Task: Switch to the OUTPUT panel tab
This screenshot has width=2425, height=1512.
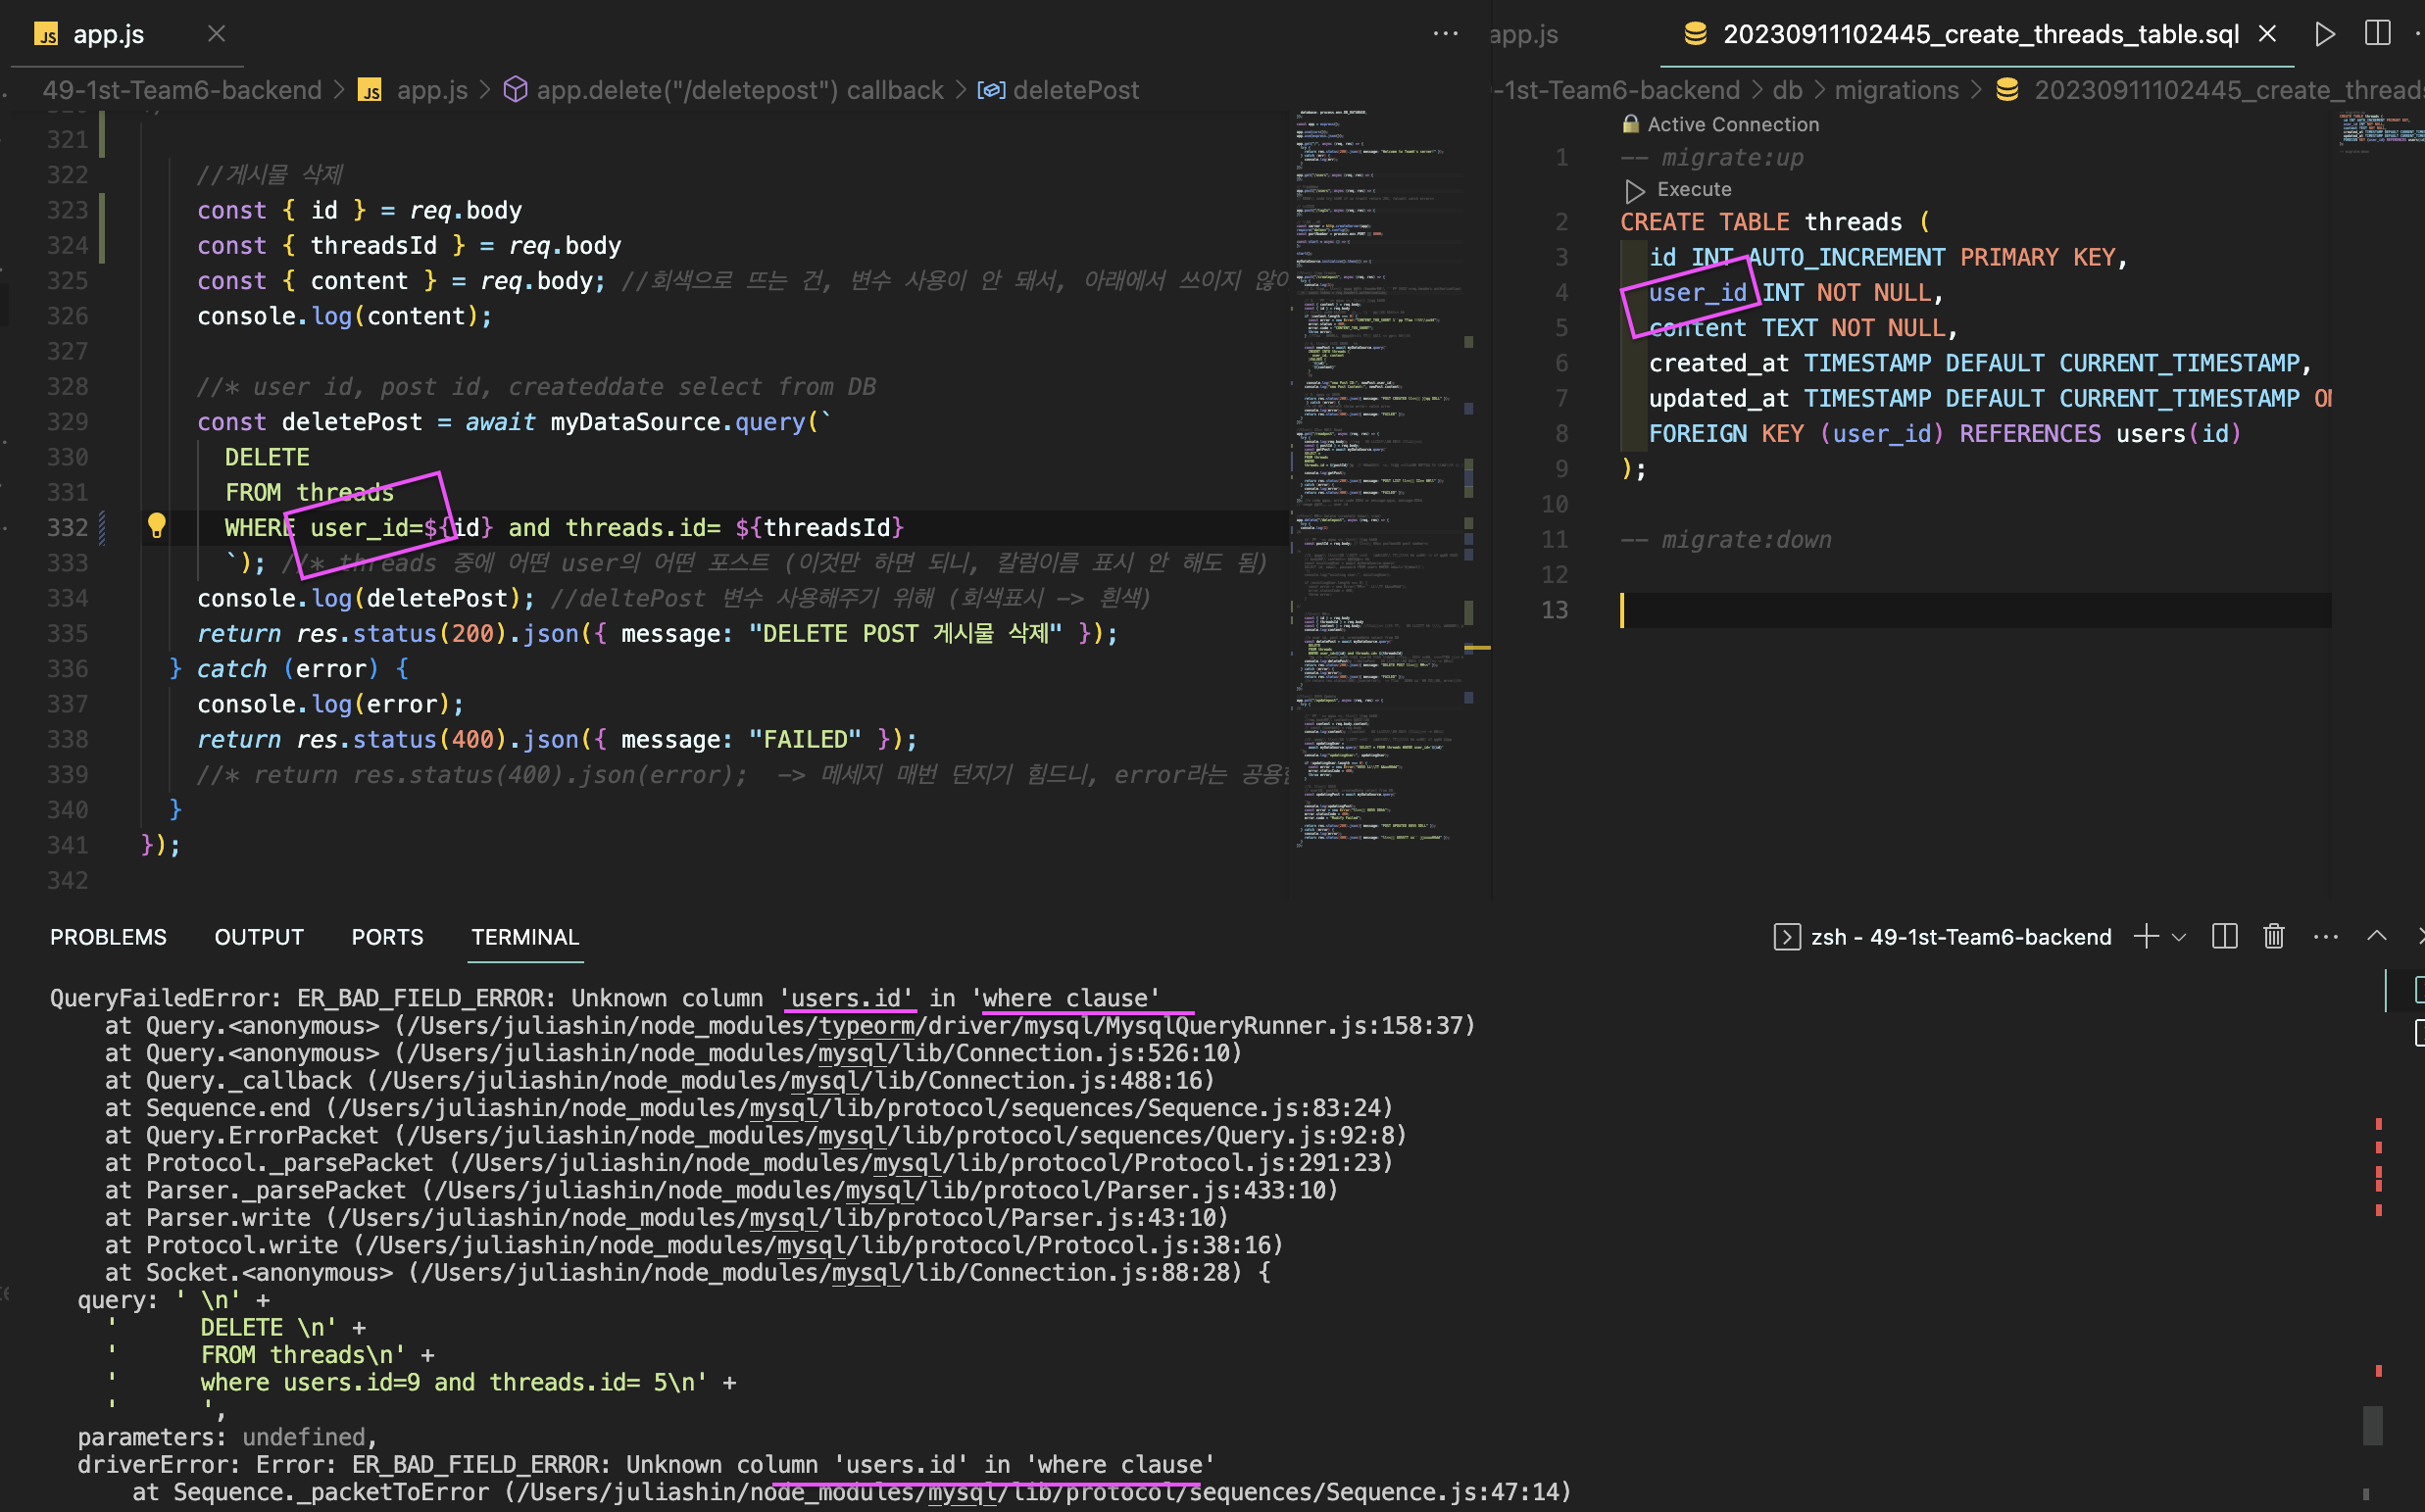Action: coord(258,937)
